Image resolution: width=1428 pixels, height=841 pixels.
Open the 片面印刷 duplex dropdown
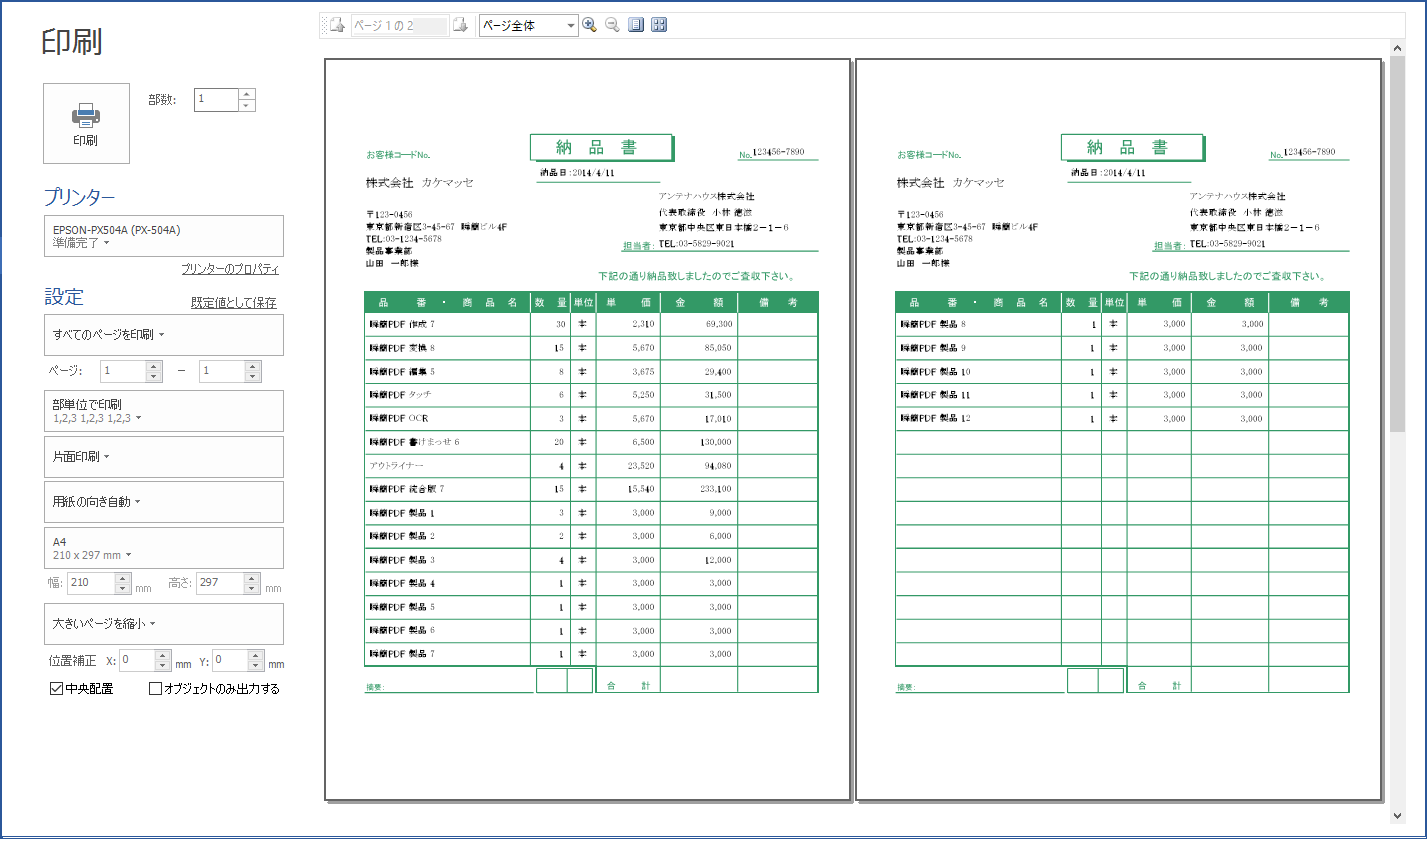point(164,457)
